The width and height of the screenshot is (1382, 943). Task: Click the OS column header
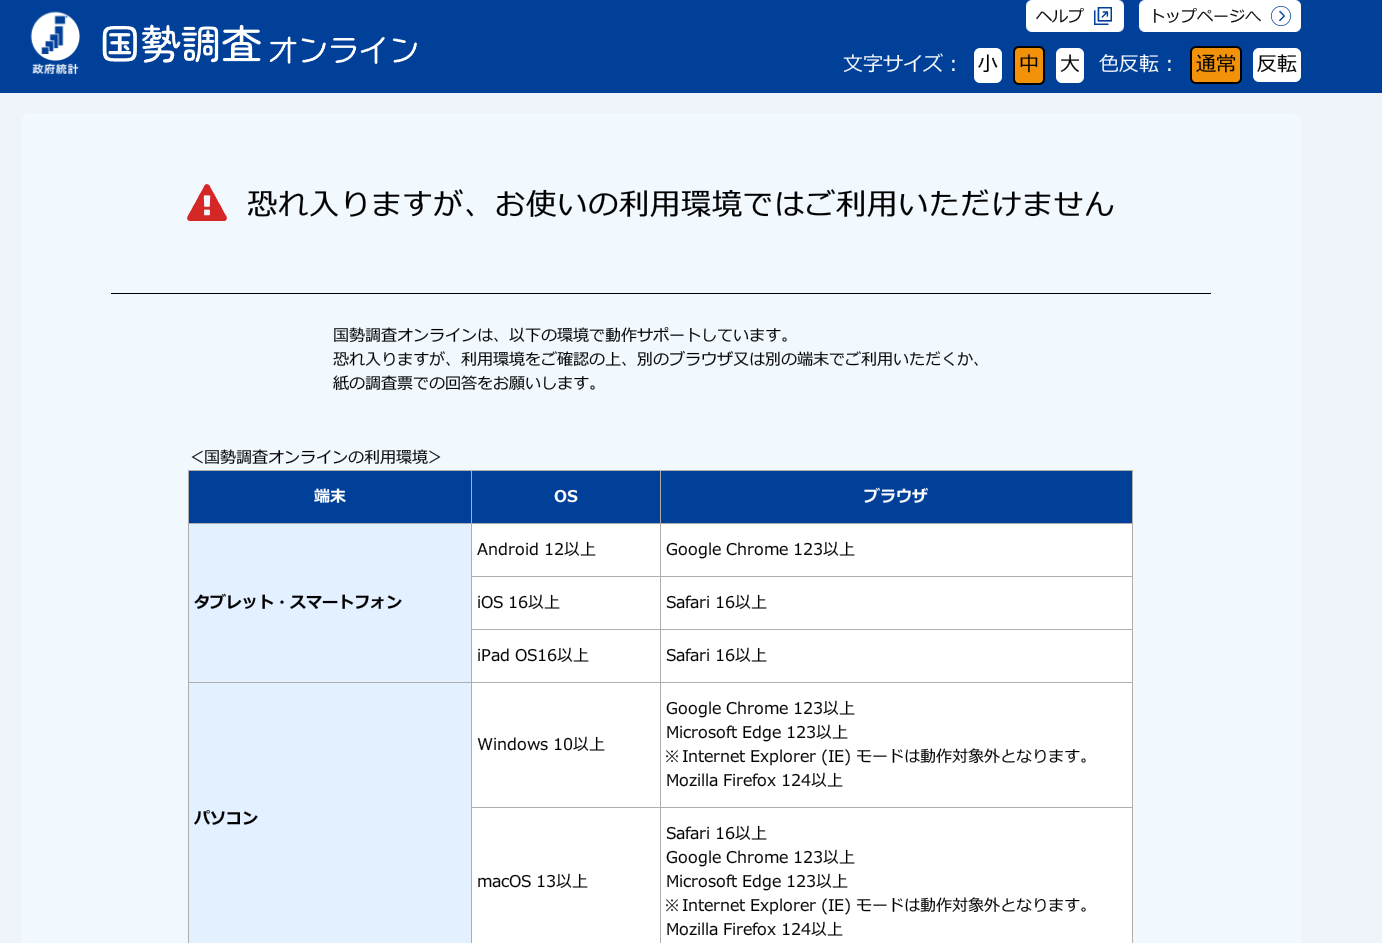(565, 496)
